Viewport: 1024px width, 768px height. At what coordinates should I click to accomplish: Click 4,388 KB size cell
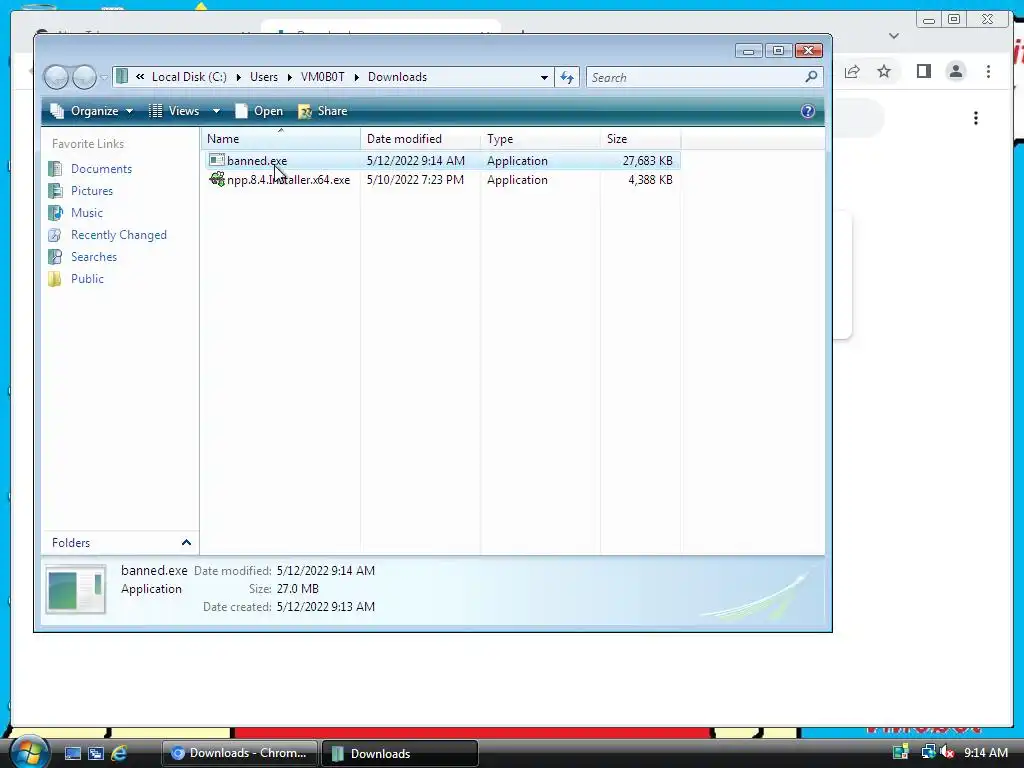650,180
